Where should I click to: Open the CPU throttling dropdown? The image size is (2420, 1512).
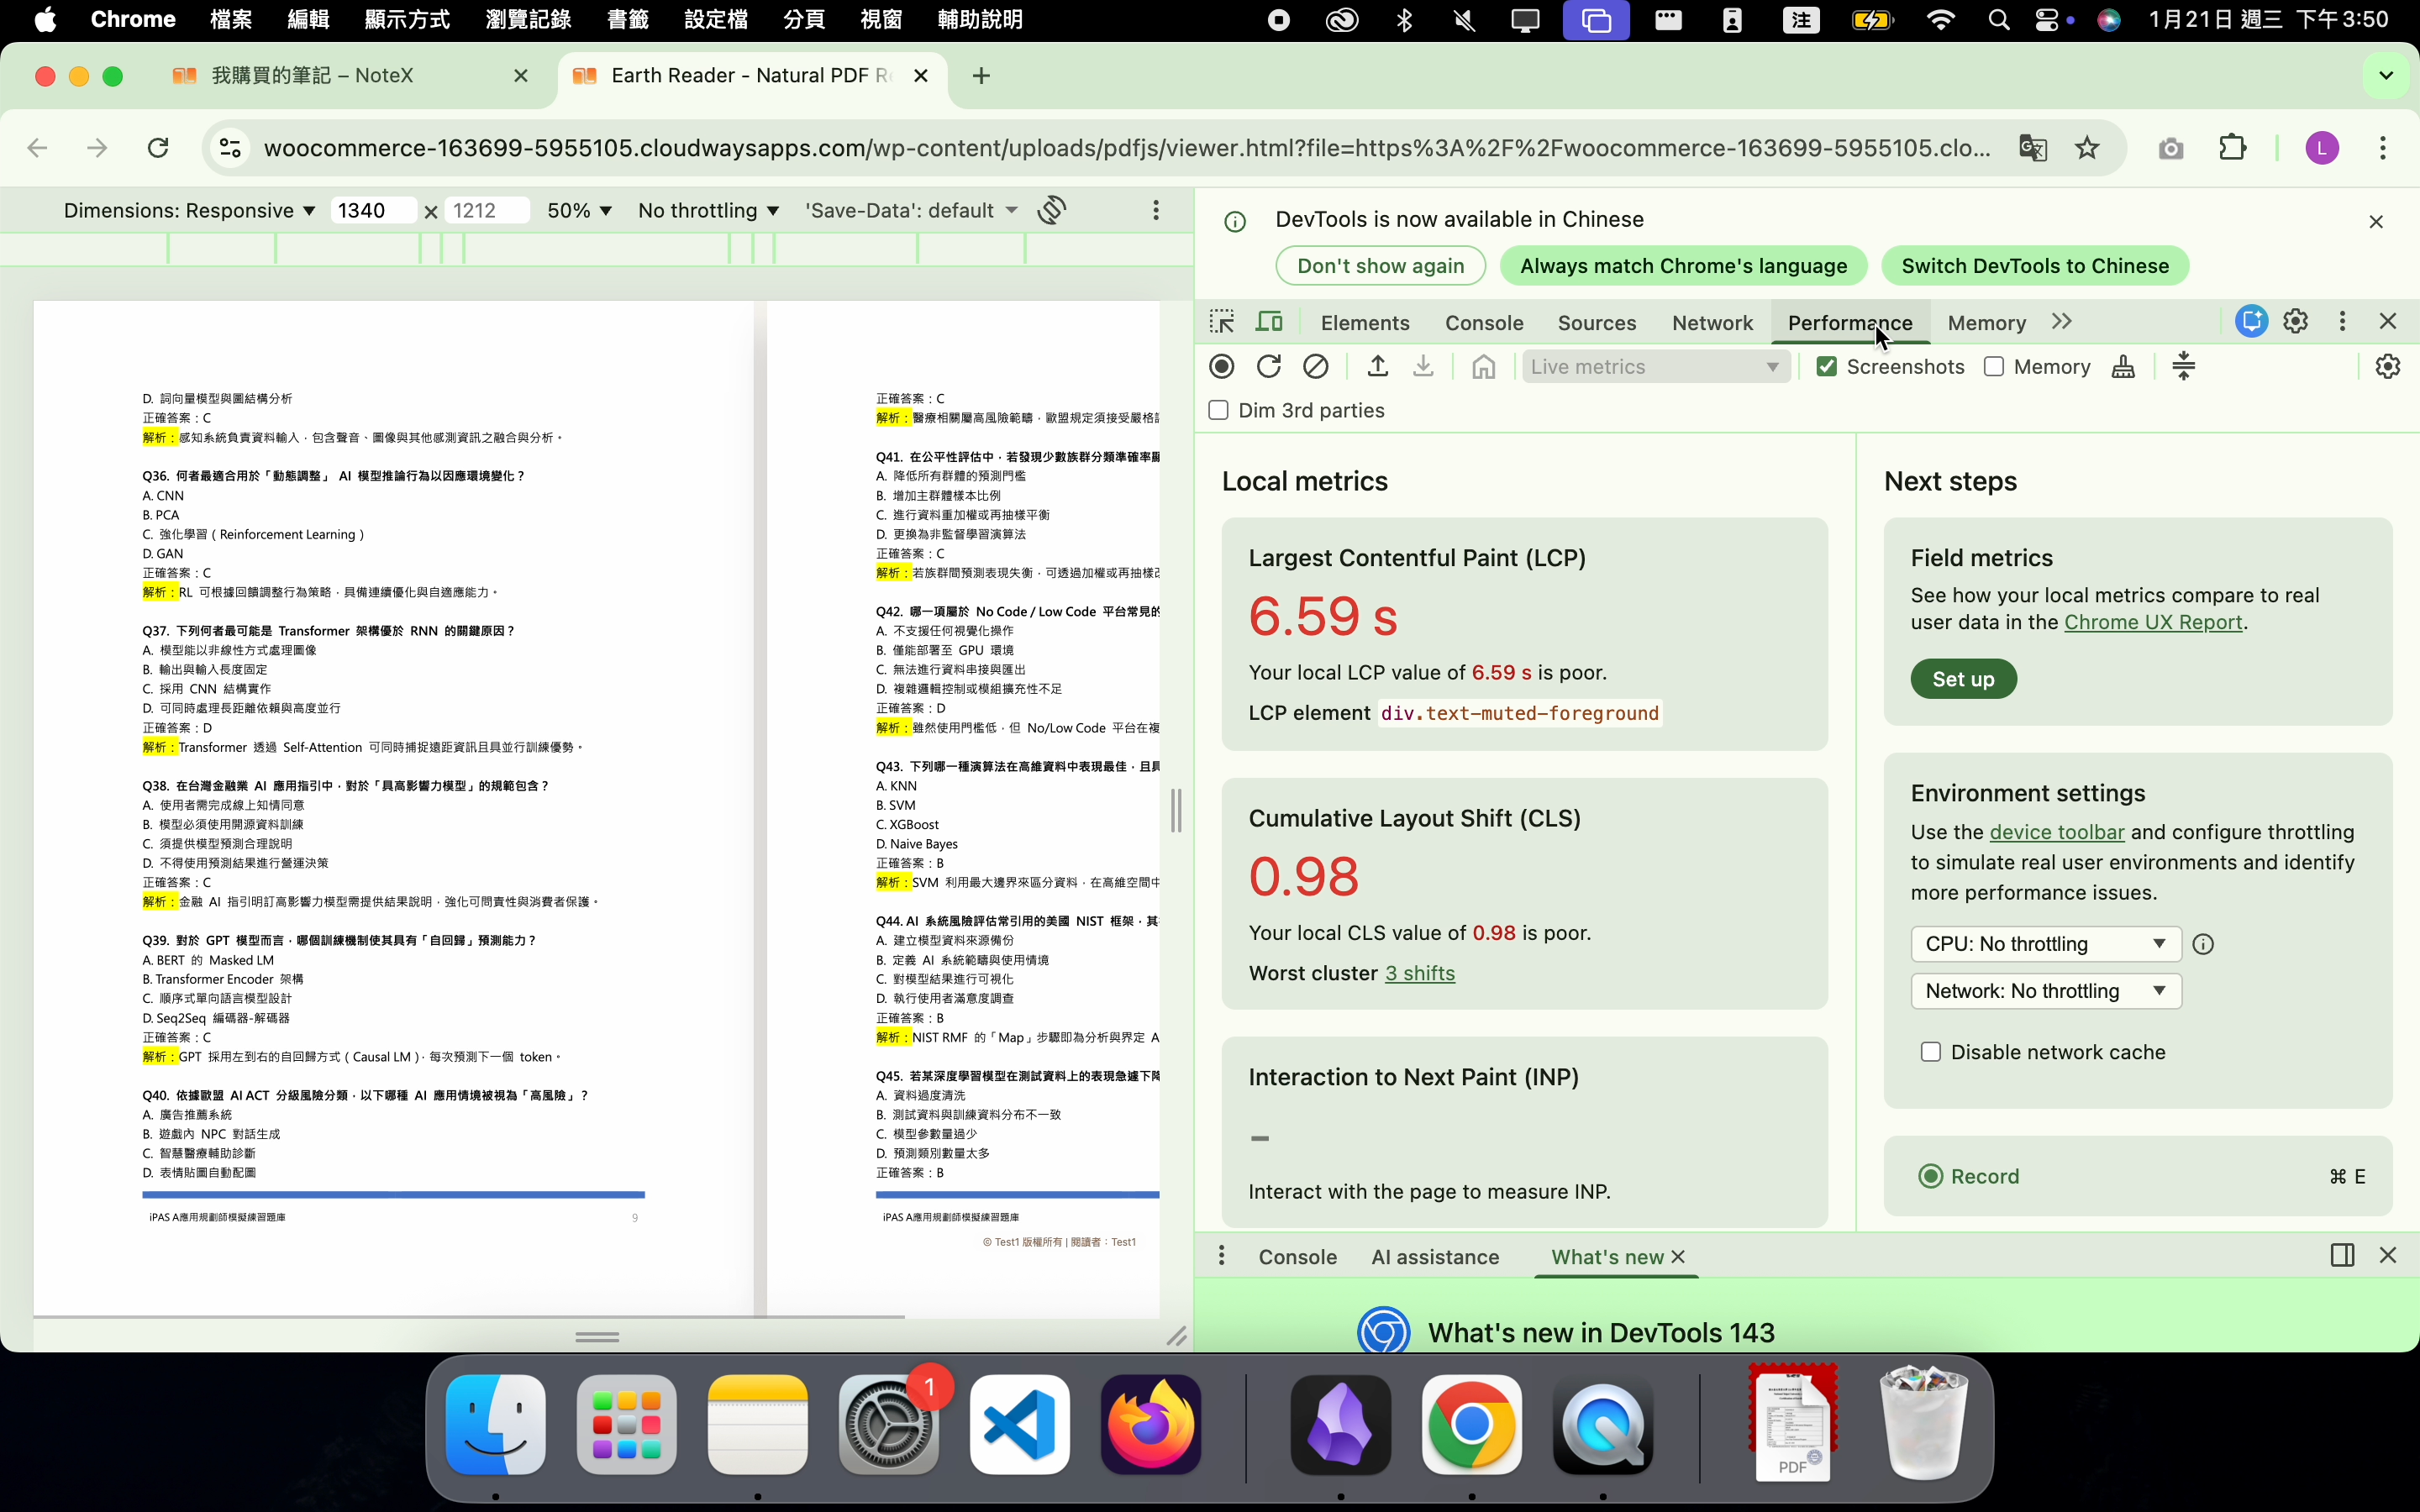(2045, 944)
